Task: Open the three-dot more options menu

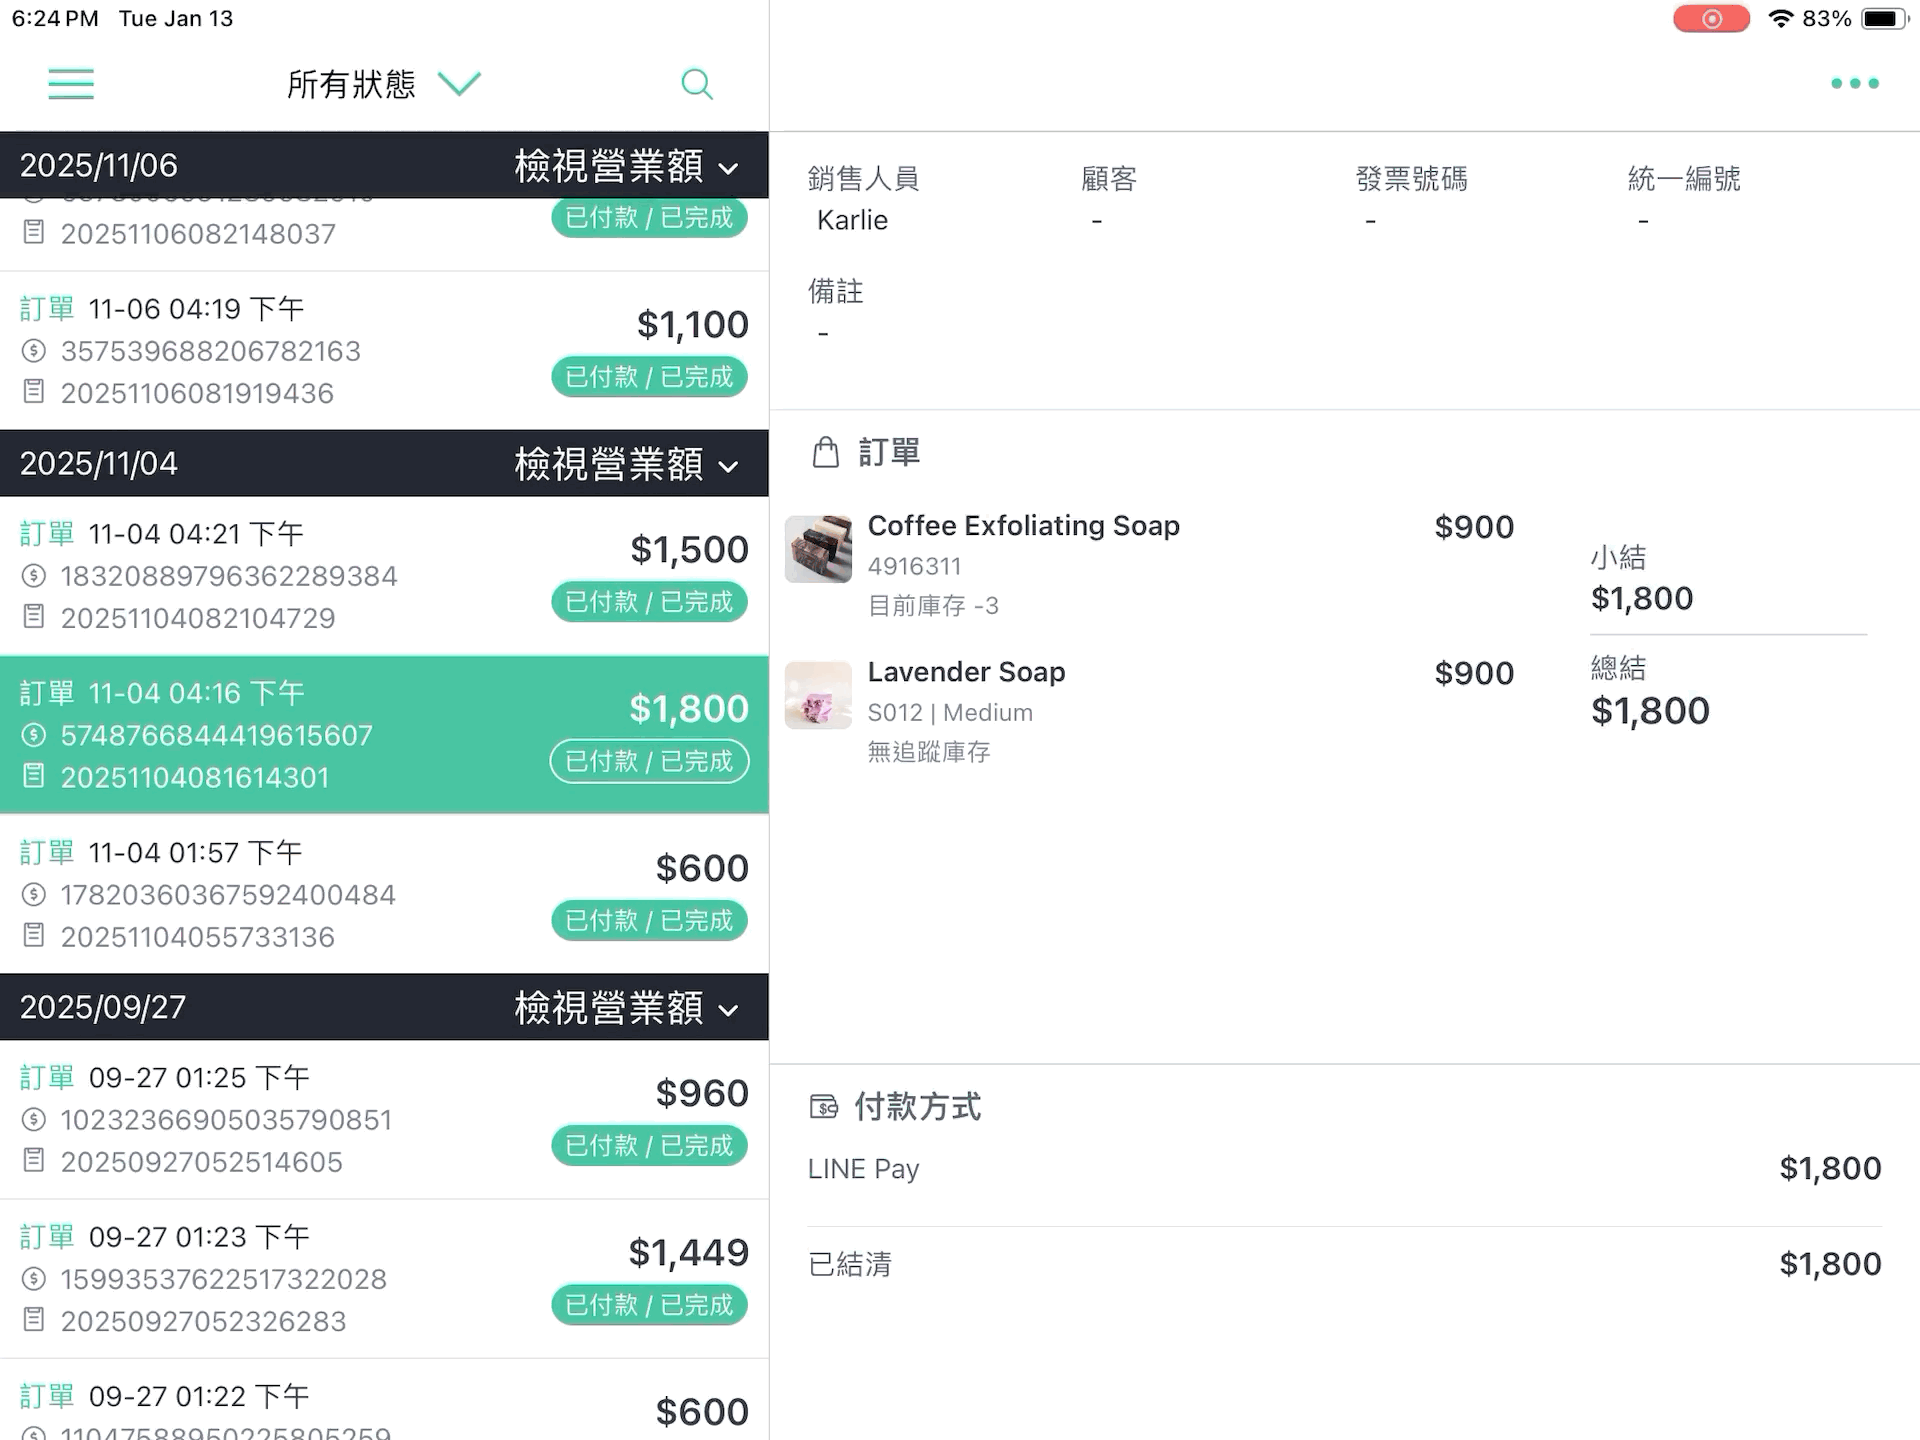Action: [1855, 83]
